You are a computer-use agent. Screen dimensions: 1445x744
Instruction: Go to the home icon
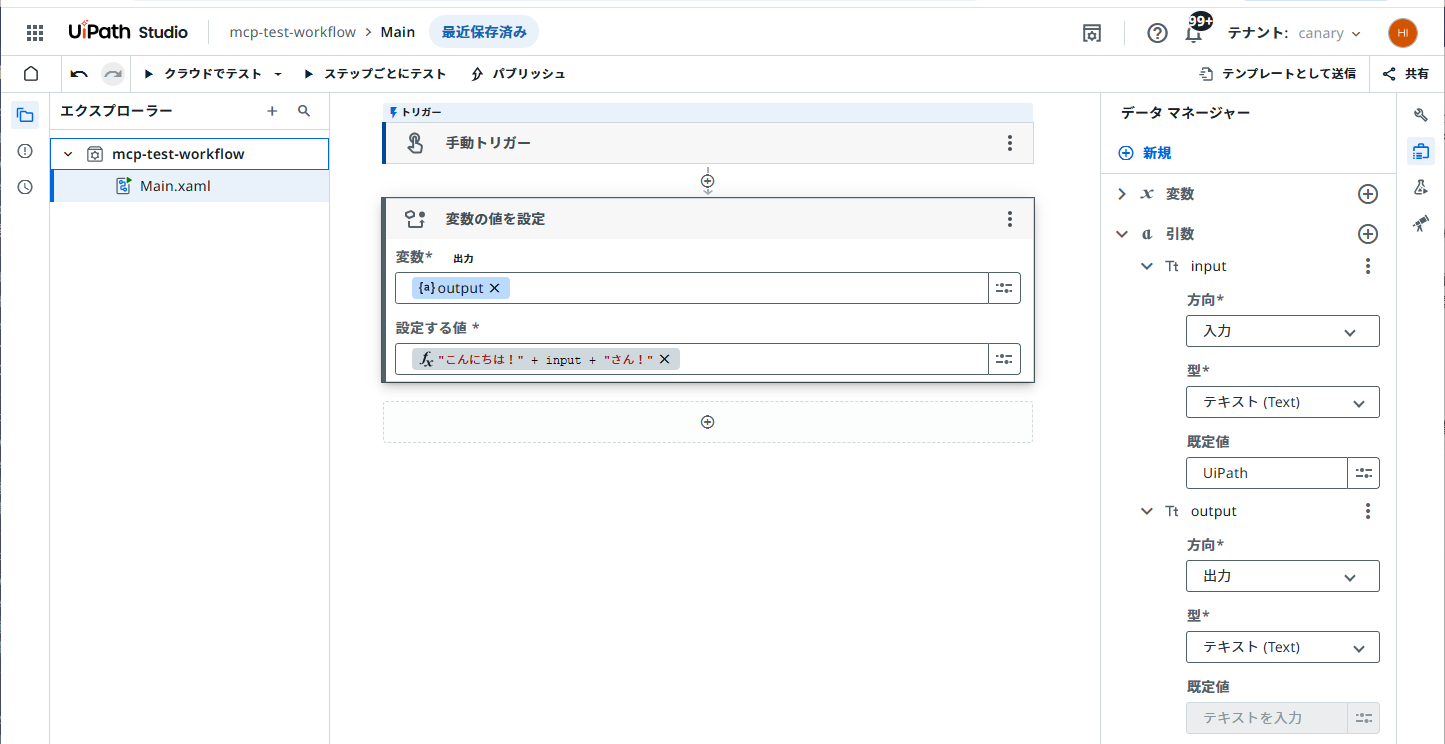[31, 74]
